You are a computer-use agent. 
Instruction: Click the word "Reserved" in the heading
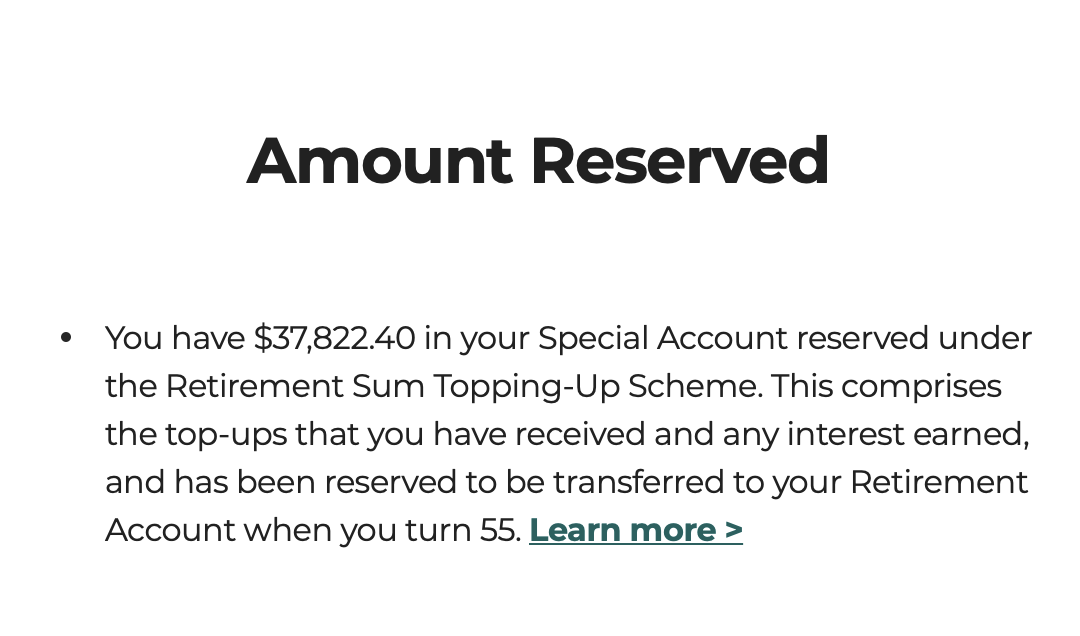point(679,161)
